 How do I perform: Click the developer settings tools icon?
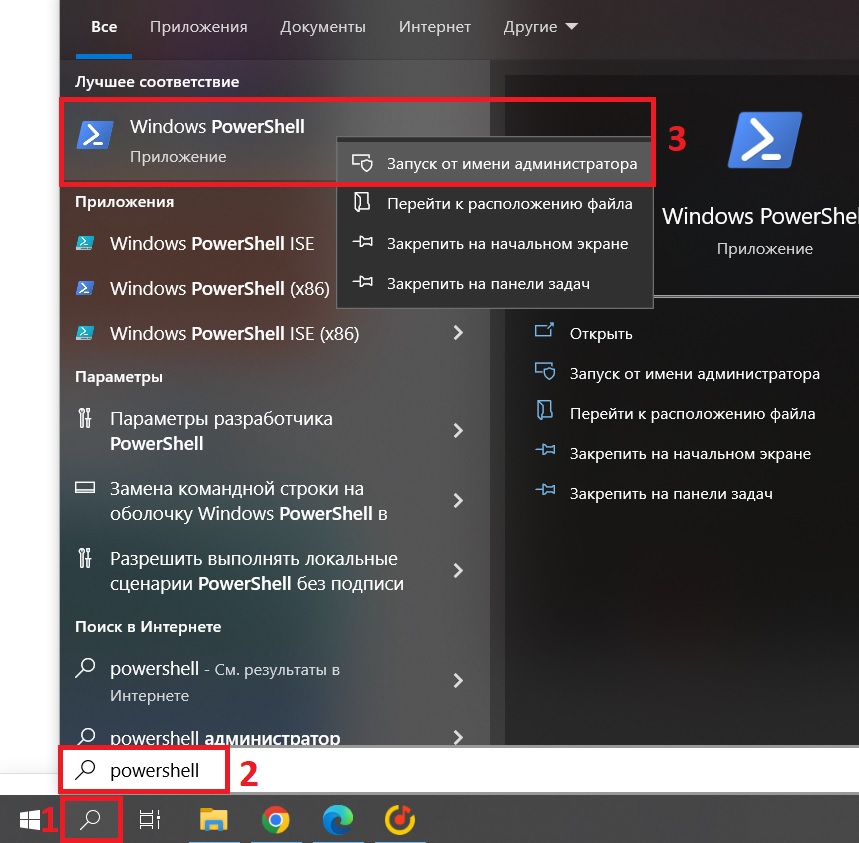[x=84, y=418]
